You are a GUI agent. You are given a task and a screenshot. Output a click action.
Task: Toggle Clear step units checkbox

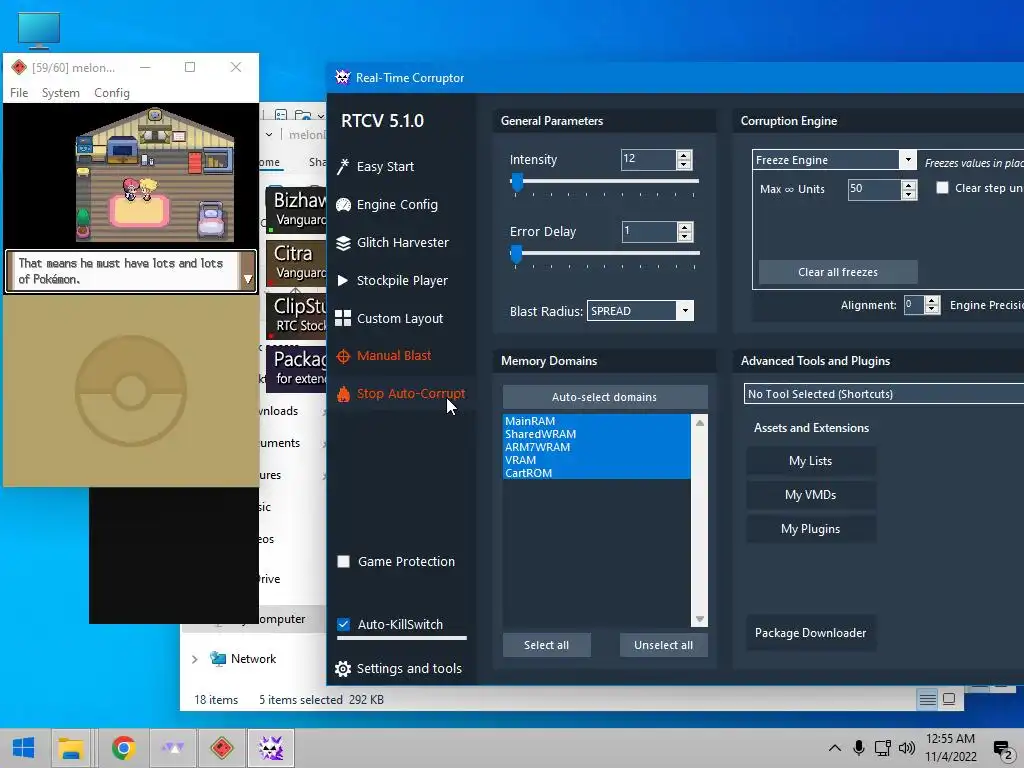click(942, 188)
